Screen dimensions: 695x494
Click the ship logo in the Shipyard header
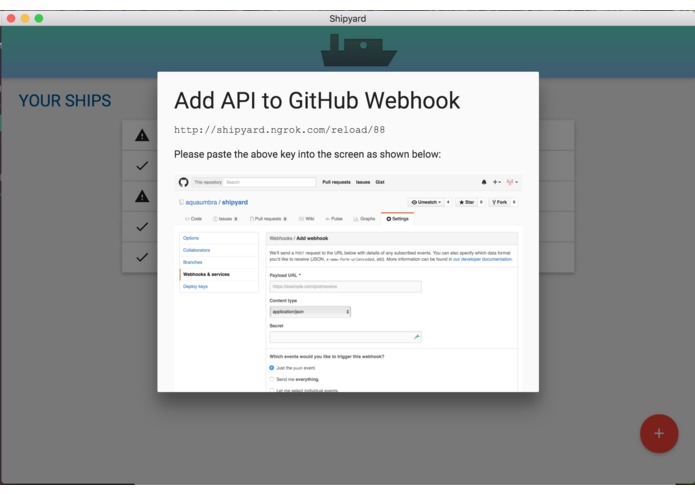tap(359, 51)
